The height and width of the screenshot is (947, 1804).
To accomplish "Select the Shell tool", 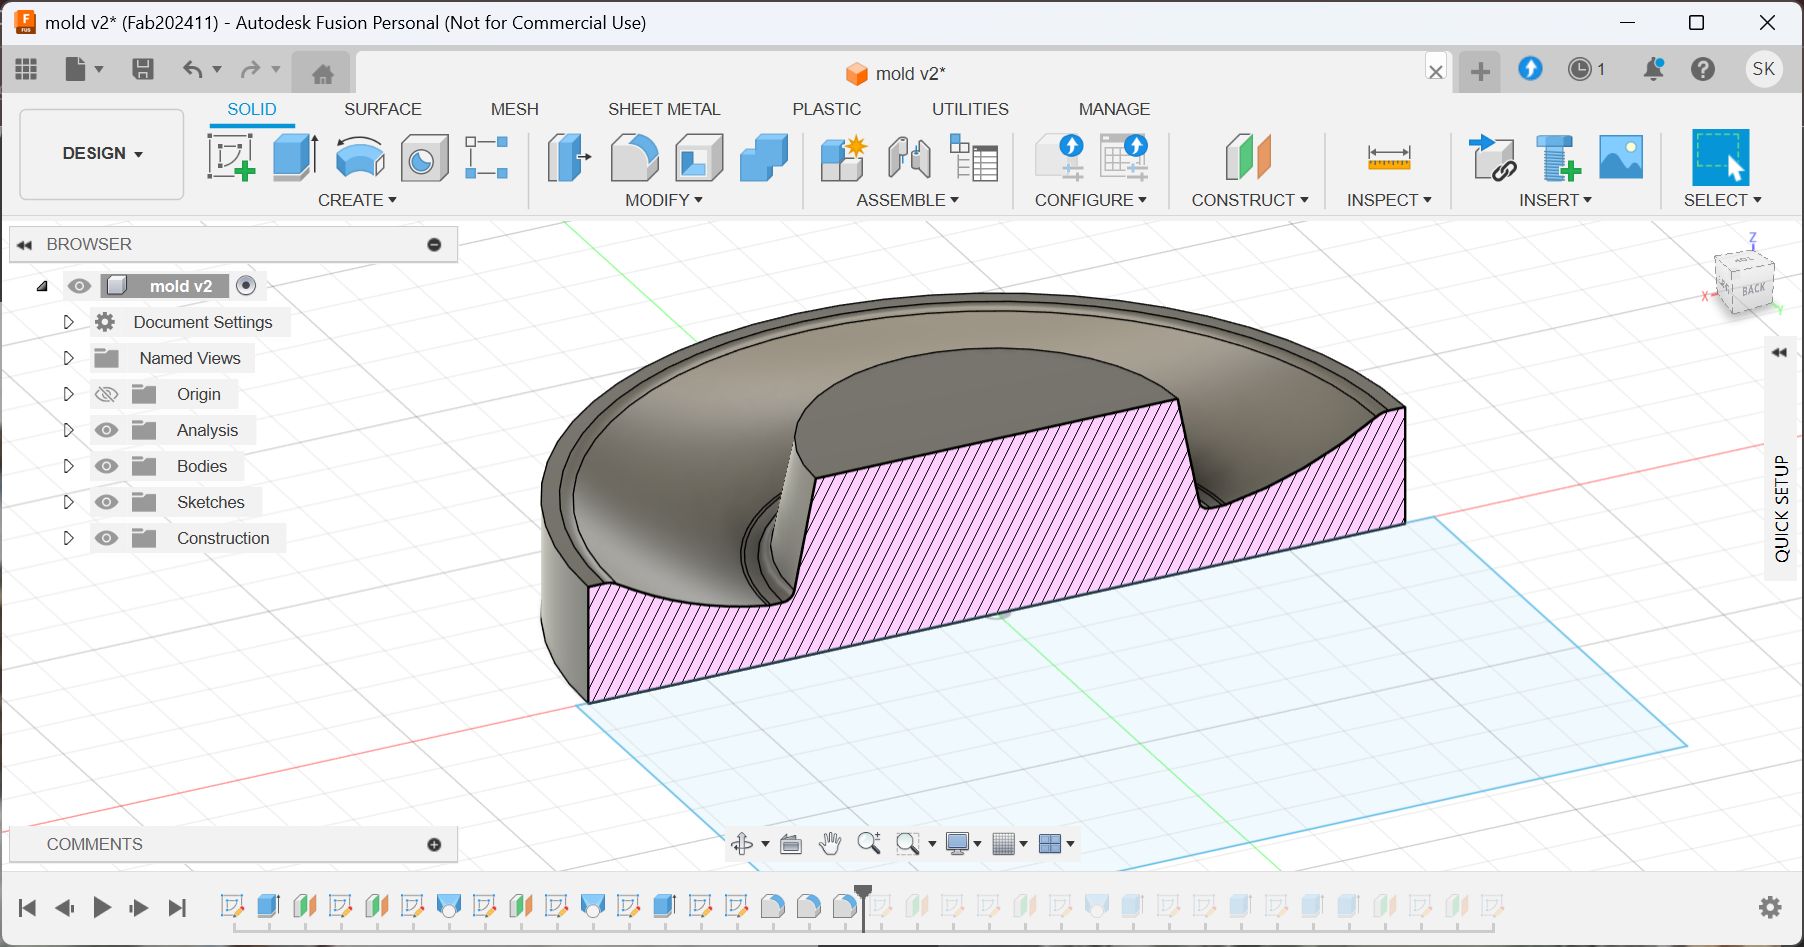I will tap(699, 157).
